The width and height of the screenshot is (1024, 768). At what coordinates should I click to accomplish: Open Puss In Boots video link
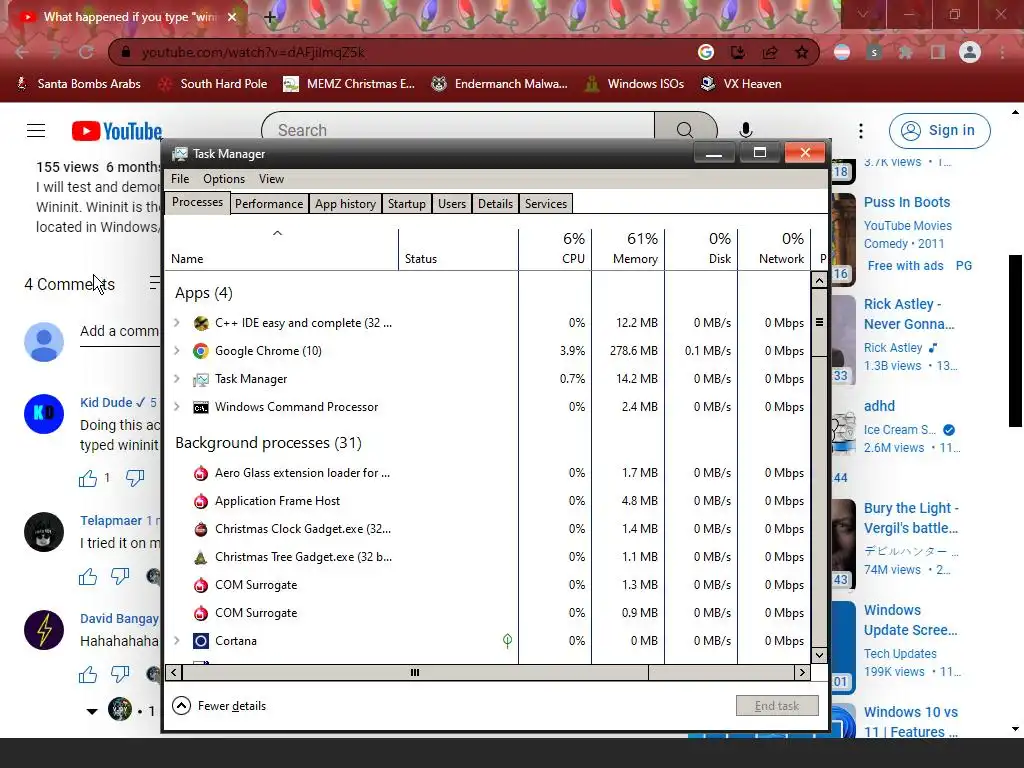pyautogui.click(x=906, y=202)
